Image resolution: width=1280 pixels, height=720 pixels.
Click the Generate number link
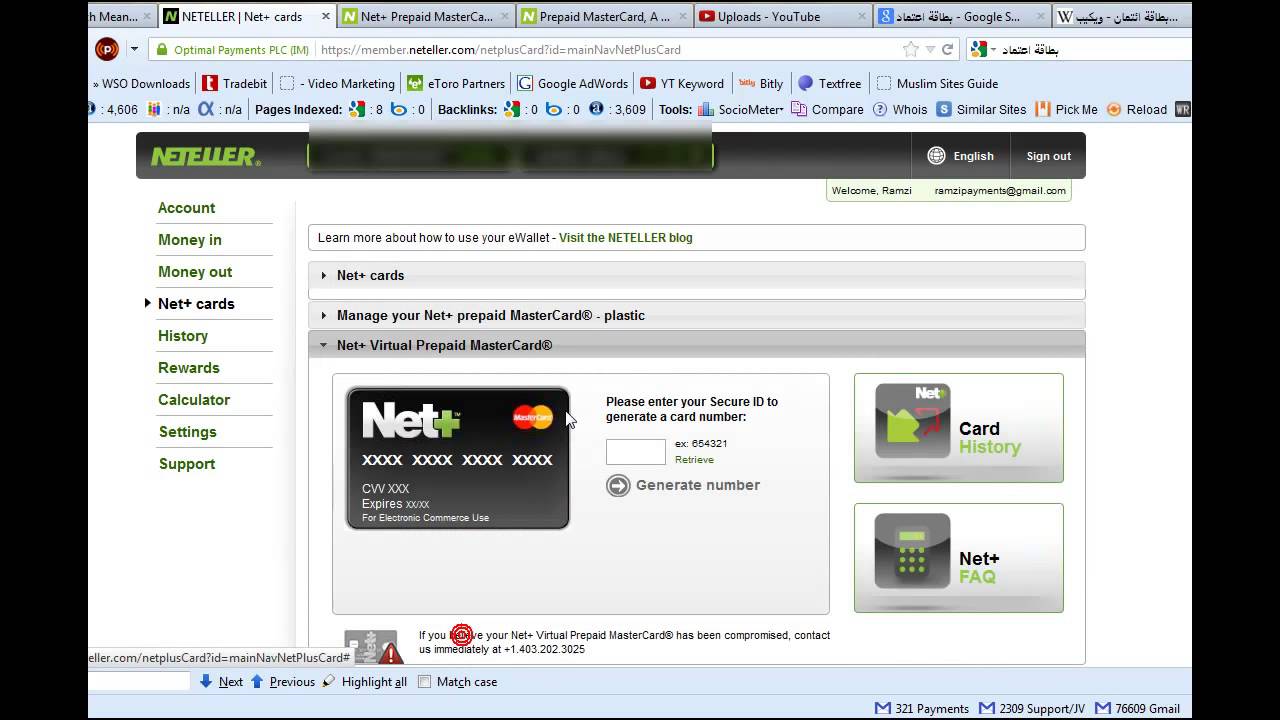pos(698,486)
